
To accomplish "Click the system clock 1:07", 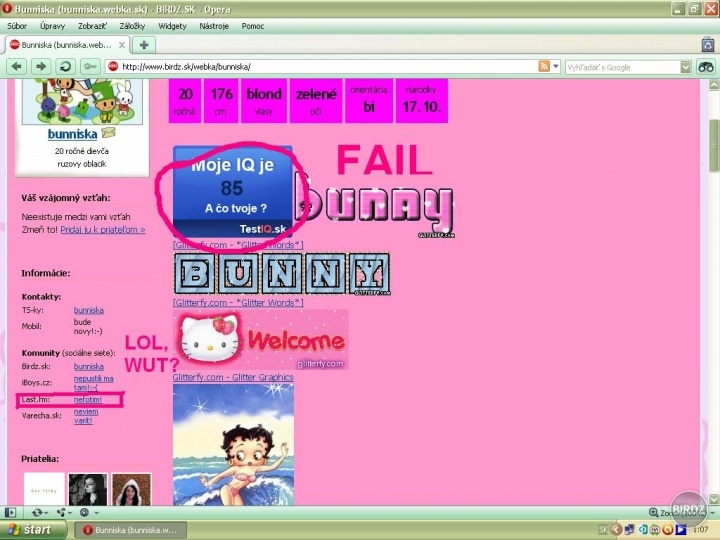I will click(700, 530).
